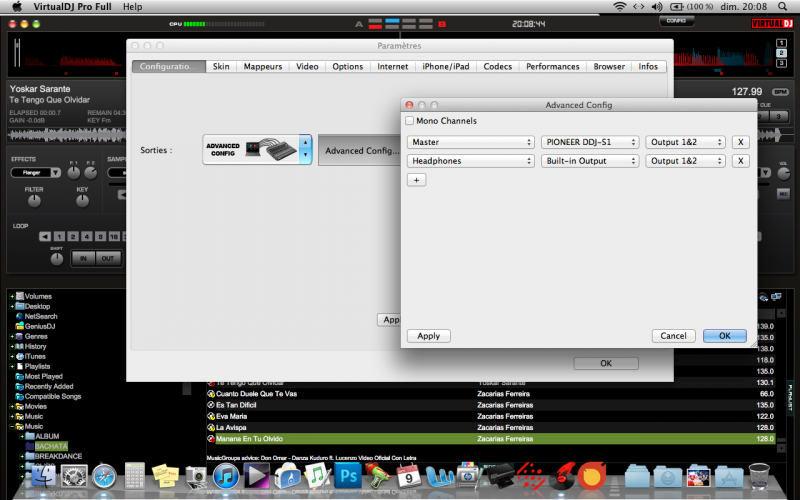
Task: Toggle the Mono Channels checkbox
Action: 409,121
